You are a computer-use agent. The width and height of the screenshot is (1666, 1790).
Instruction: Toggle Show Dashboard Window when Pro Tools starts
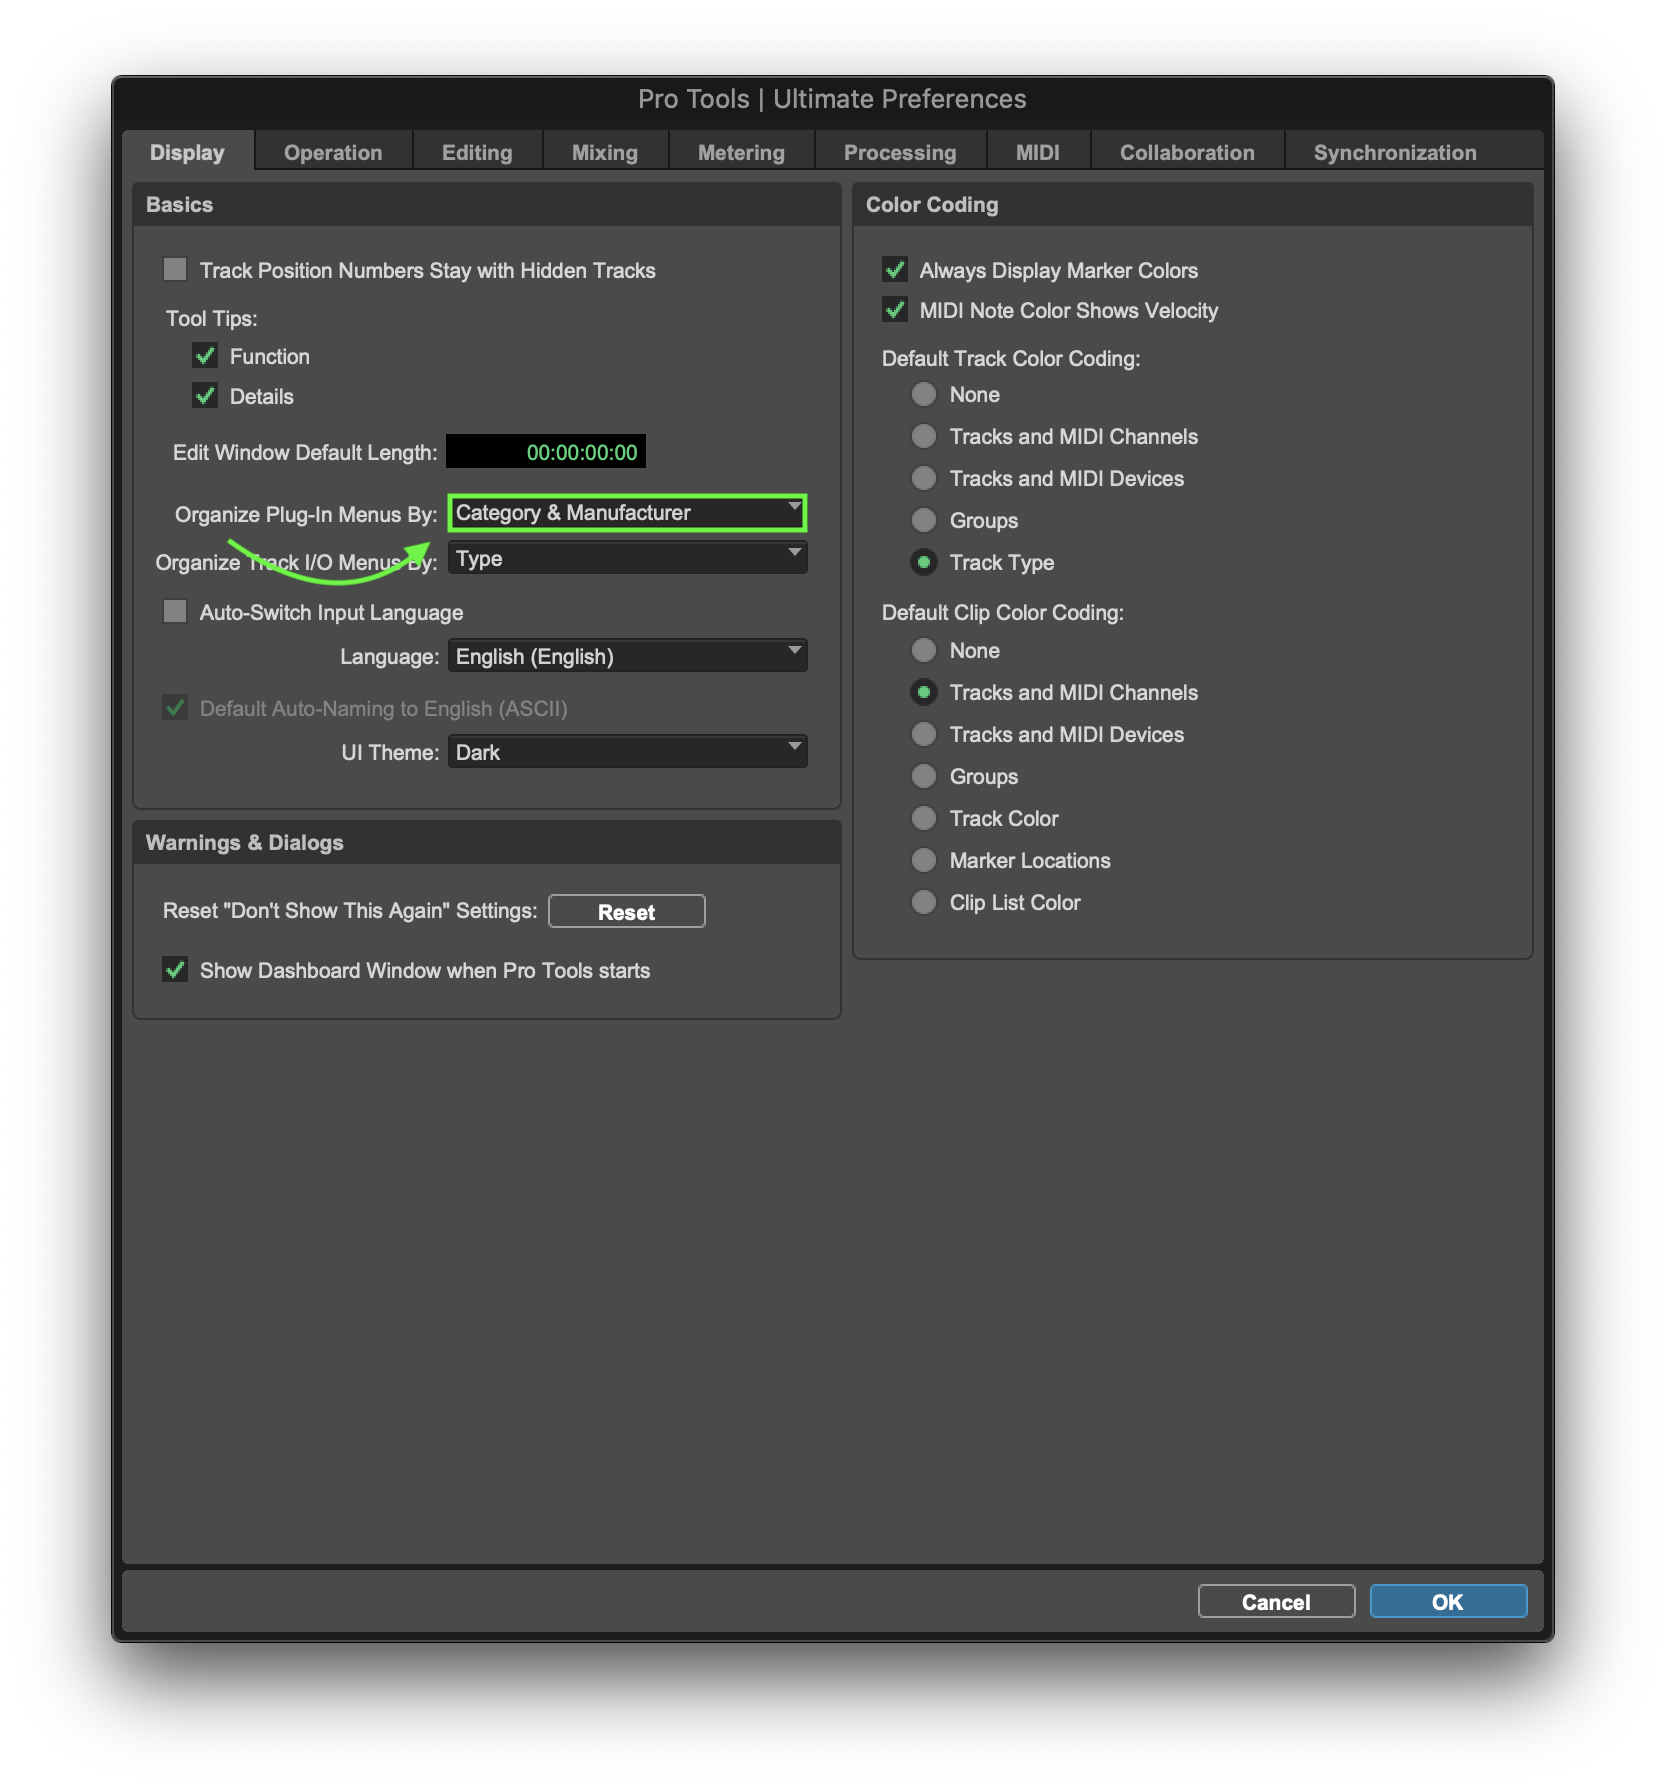pyautogui.click(x=175, y=970)
